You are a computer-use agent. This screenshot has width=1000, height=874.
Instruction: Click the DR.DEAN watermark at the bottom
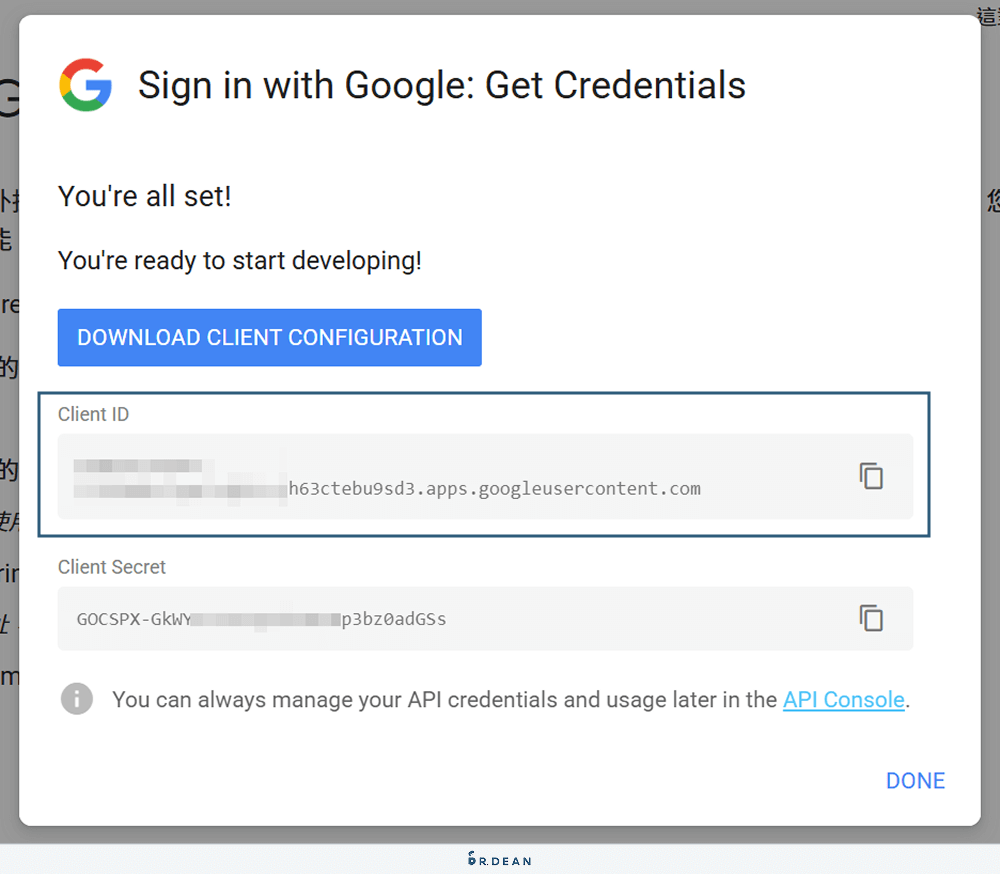tap(499, 859)
